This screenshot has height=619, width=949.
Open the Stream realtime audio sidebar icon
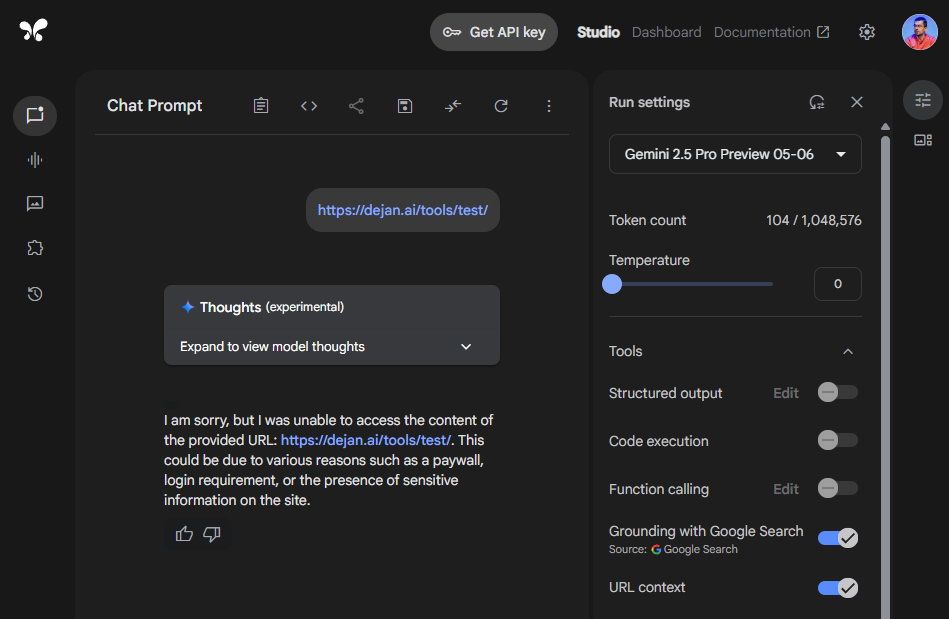(x=35, y=160)
